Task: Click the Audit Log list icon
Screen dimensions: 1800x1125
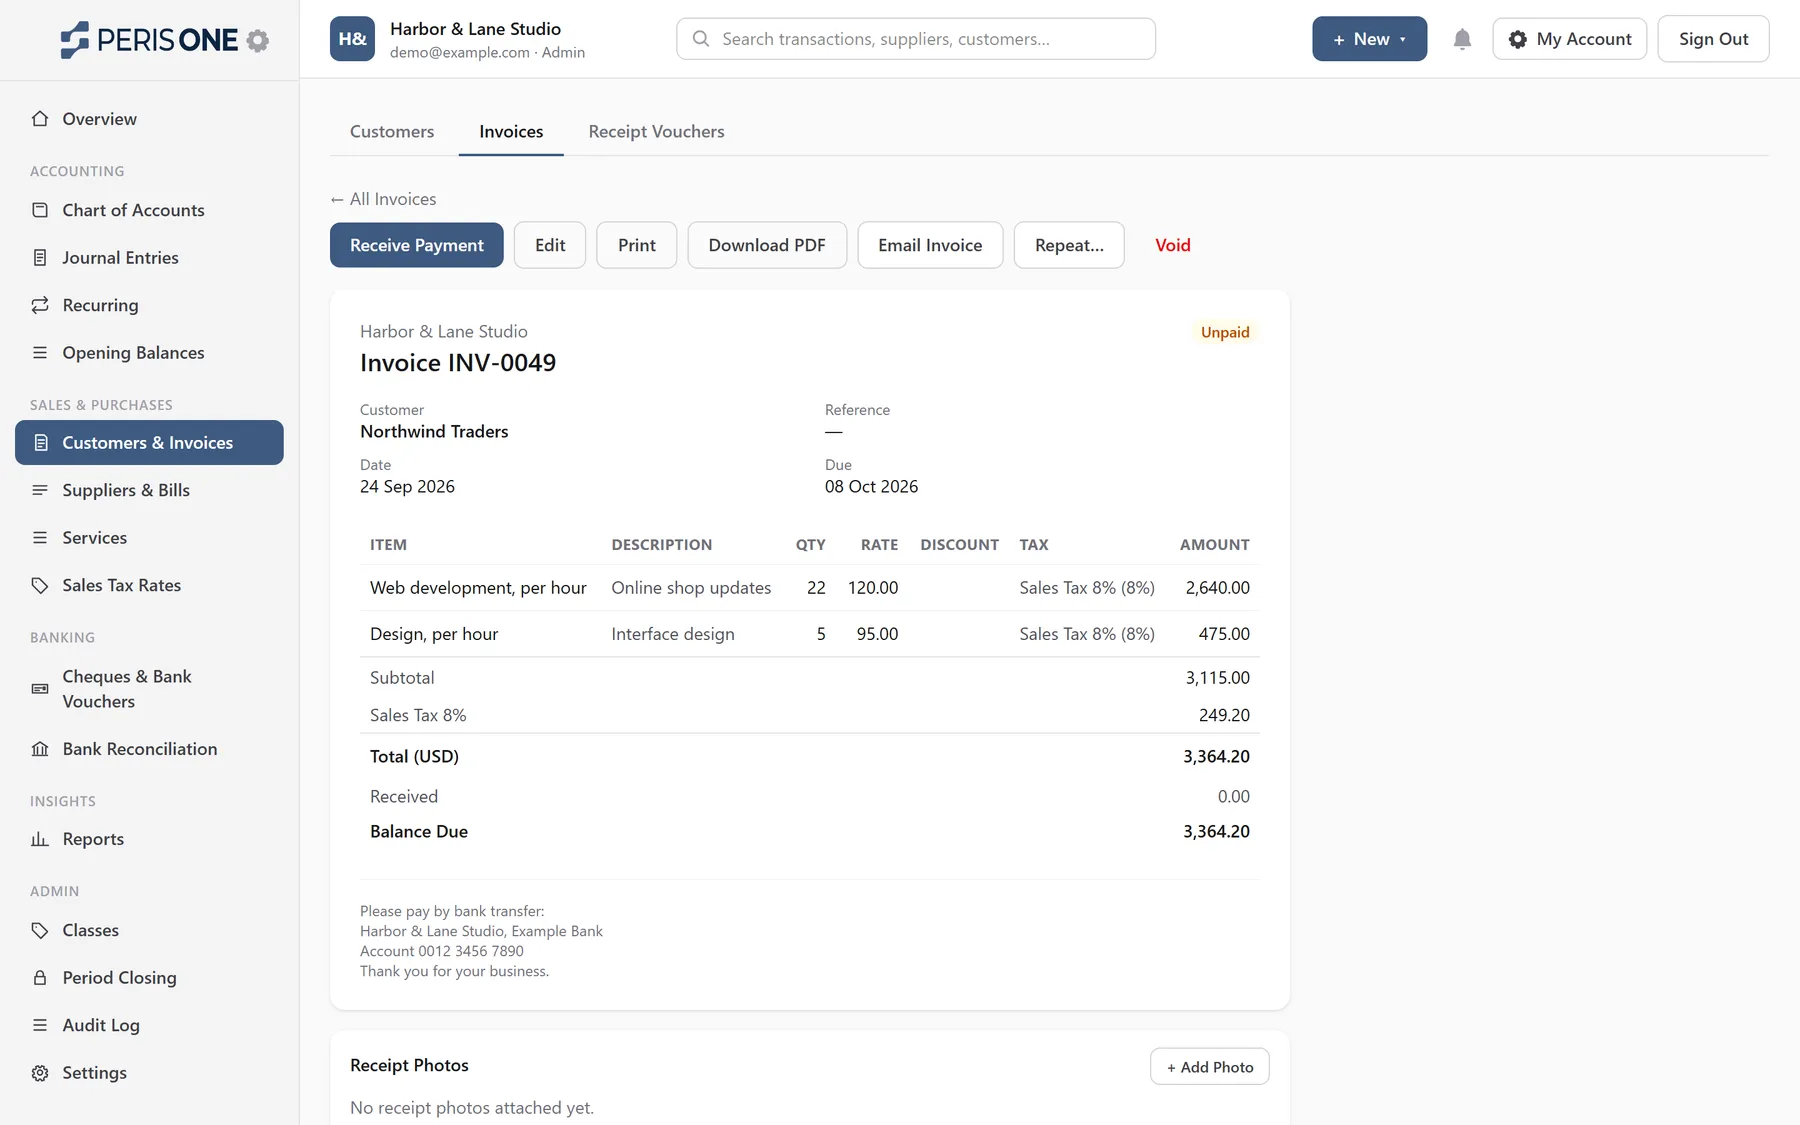Action: [x=40, y=1025]
